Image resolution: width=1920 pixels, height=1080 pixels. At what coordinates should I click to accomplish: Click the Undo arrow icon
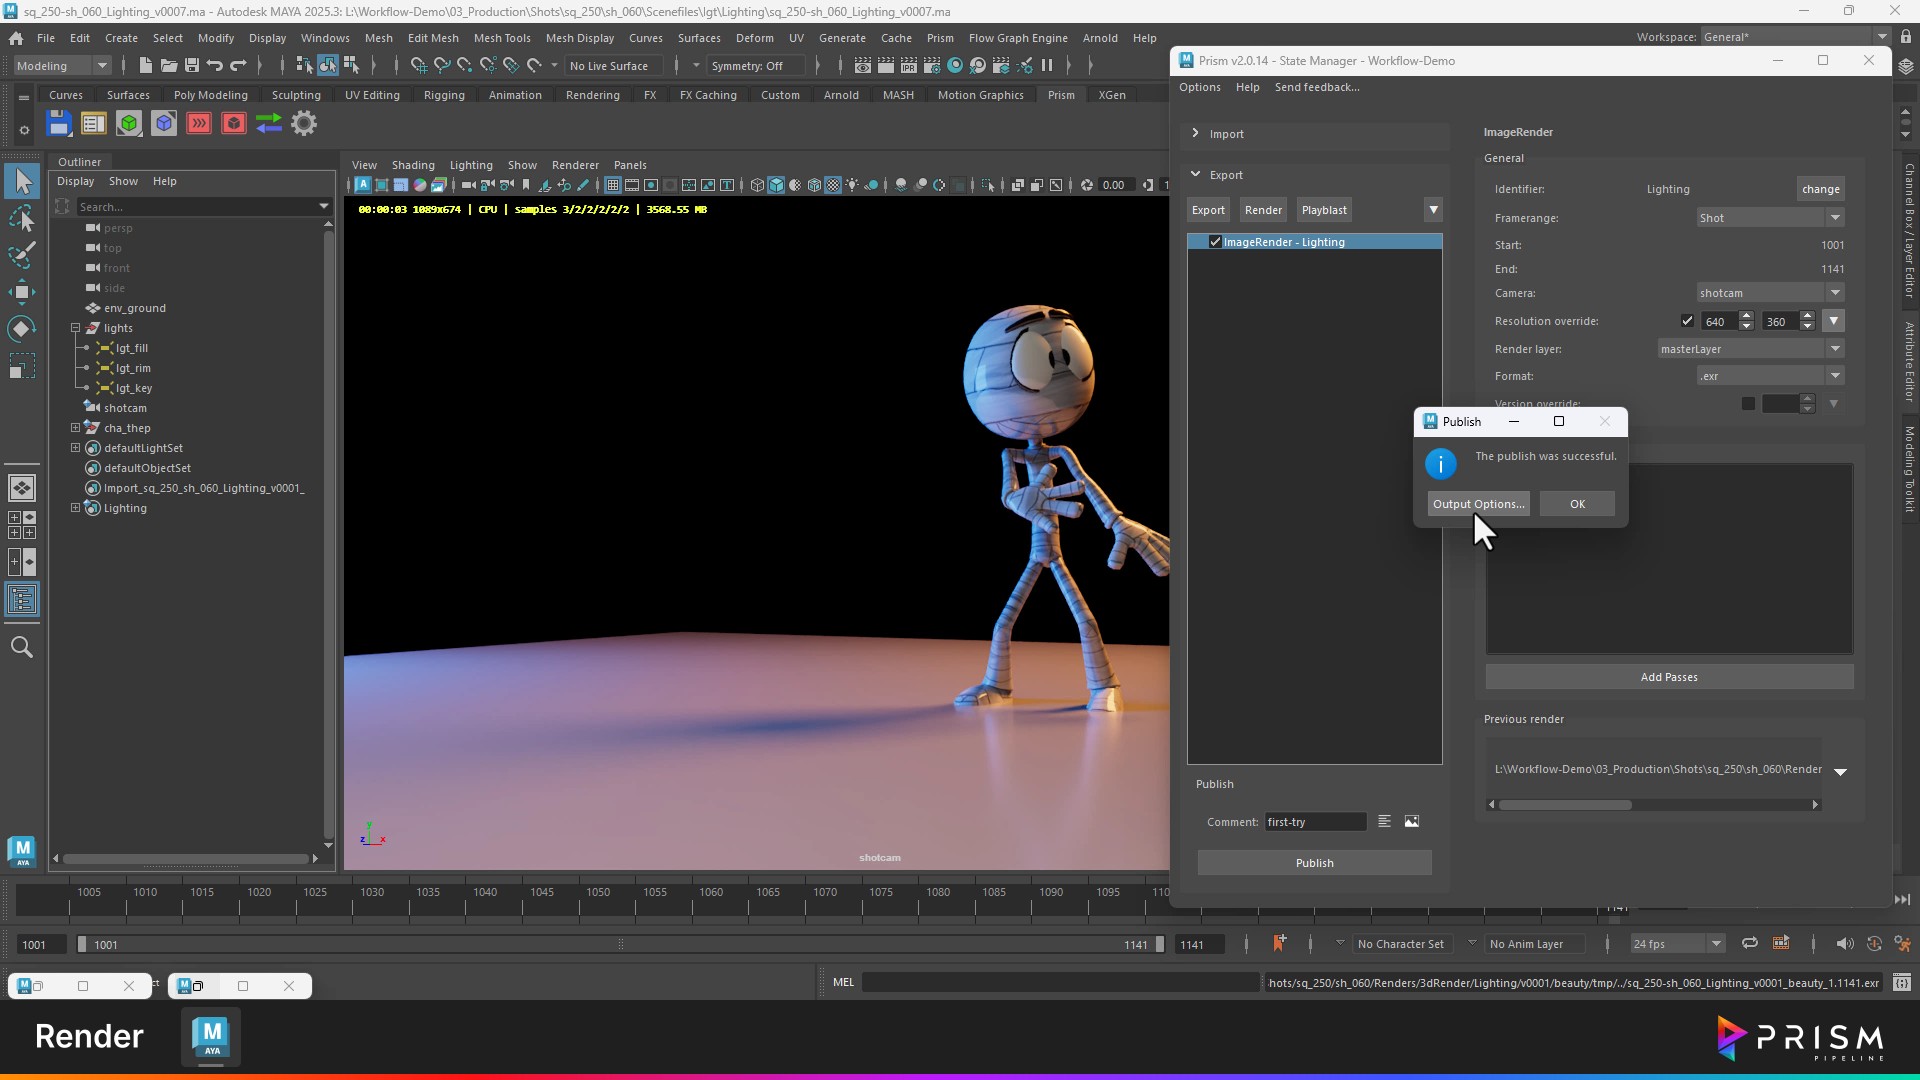tap(215, 66)
